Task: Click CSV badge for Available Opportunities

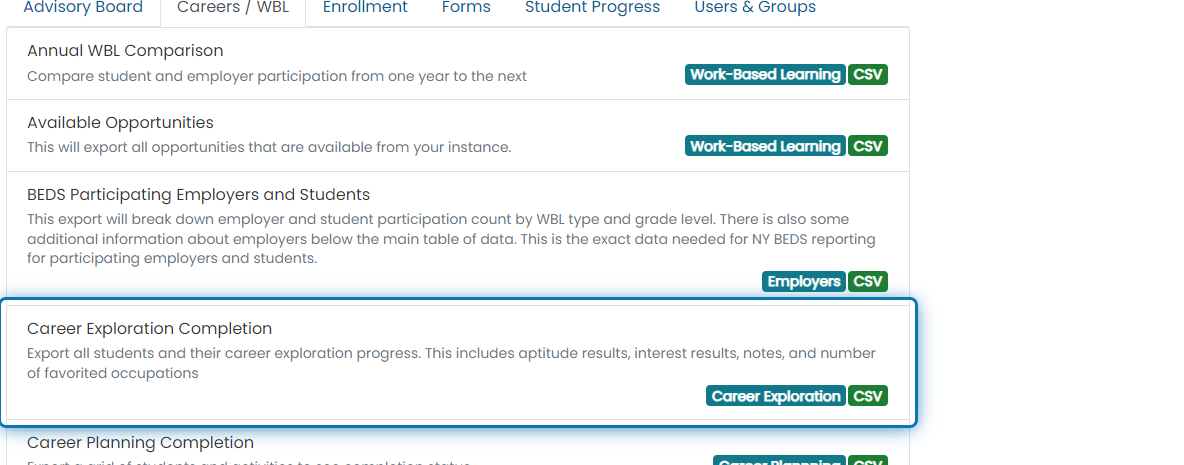Action: click(868, 146)
